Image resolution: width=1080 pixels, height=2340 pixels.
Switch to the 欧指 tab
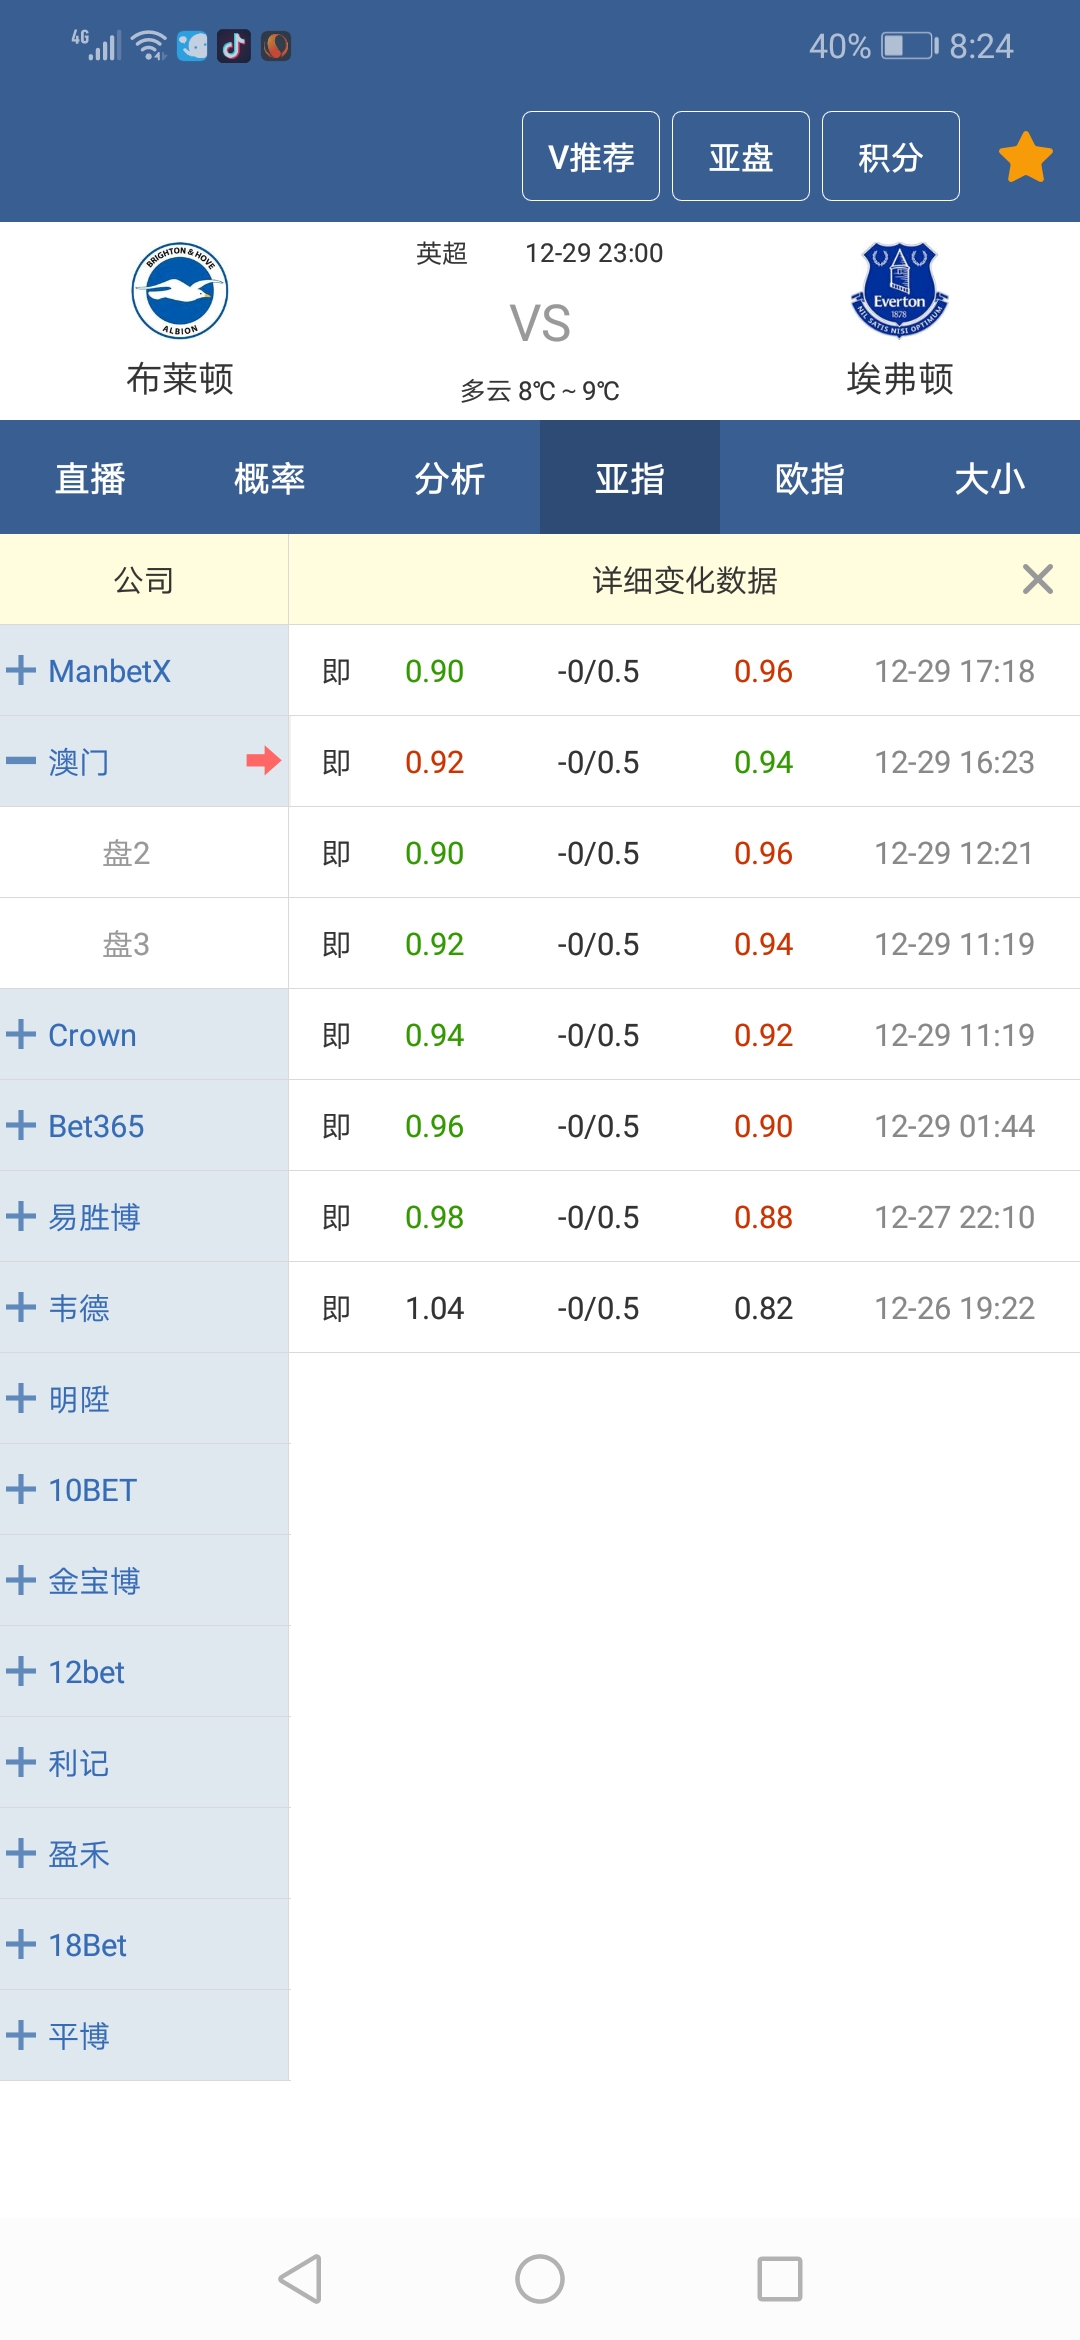click(809, 478)
